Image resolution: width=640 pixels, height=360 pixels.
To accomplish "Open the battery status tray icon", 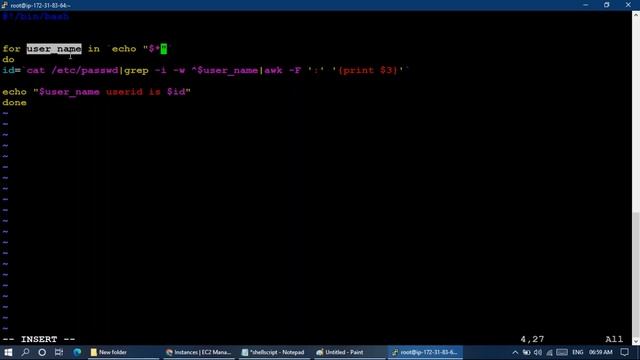I will coord(527,352).
